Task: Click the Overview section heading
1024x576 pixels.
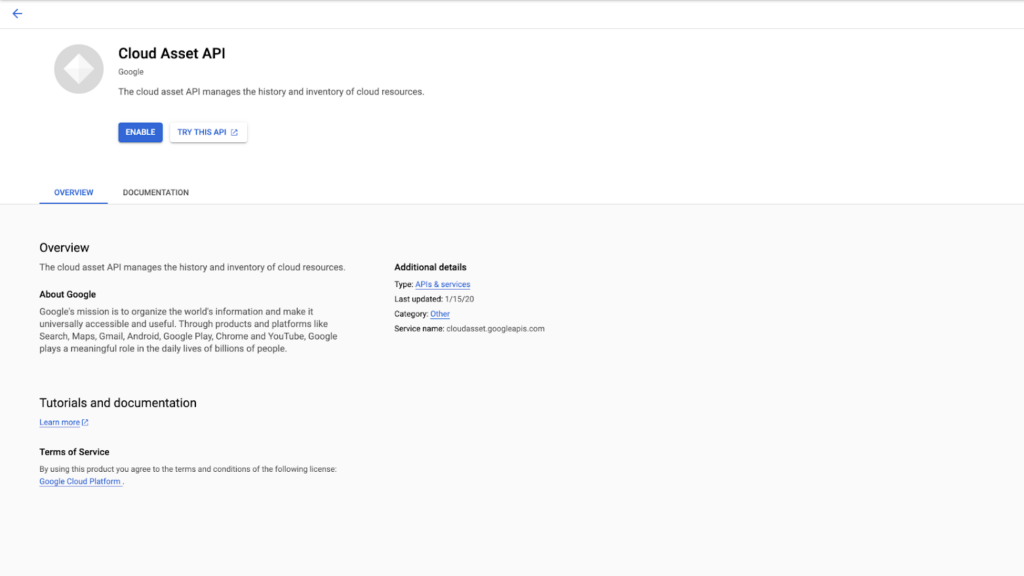Action: [x=64, y=248]
